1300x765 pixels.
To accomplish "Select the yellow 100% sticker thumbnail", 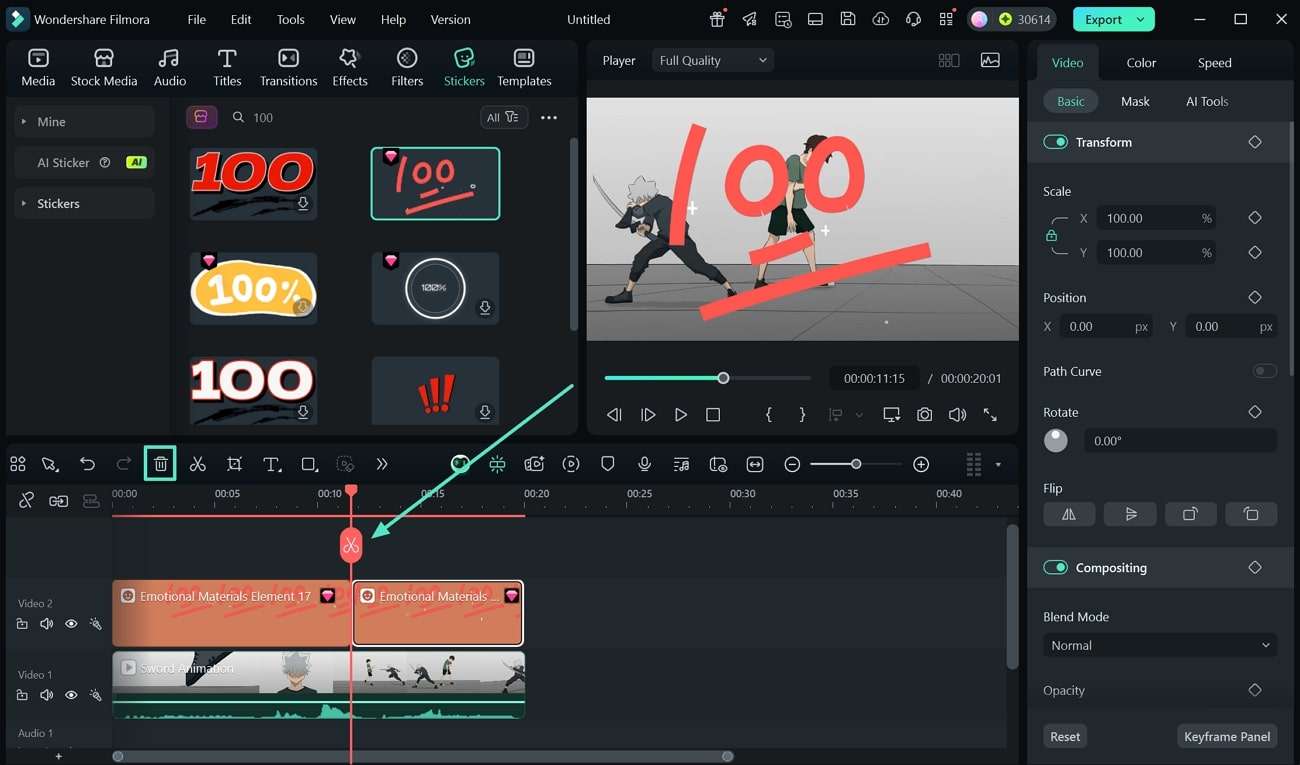I will 253,288.
